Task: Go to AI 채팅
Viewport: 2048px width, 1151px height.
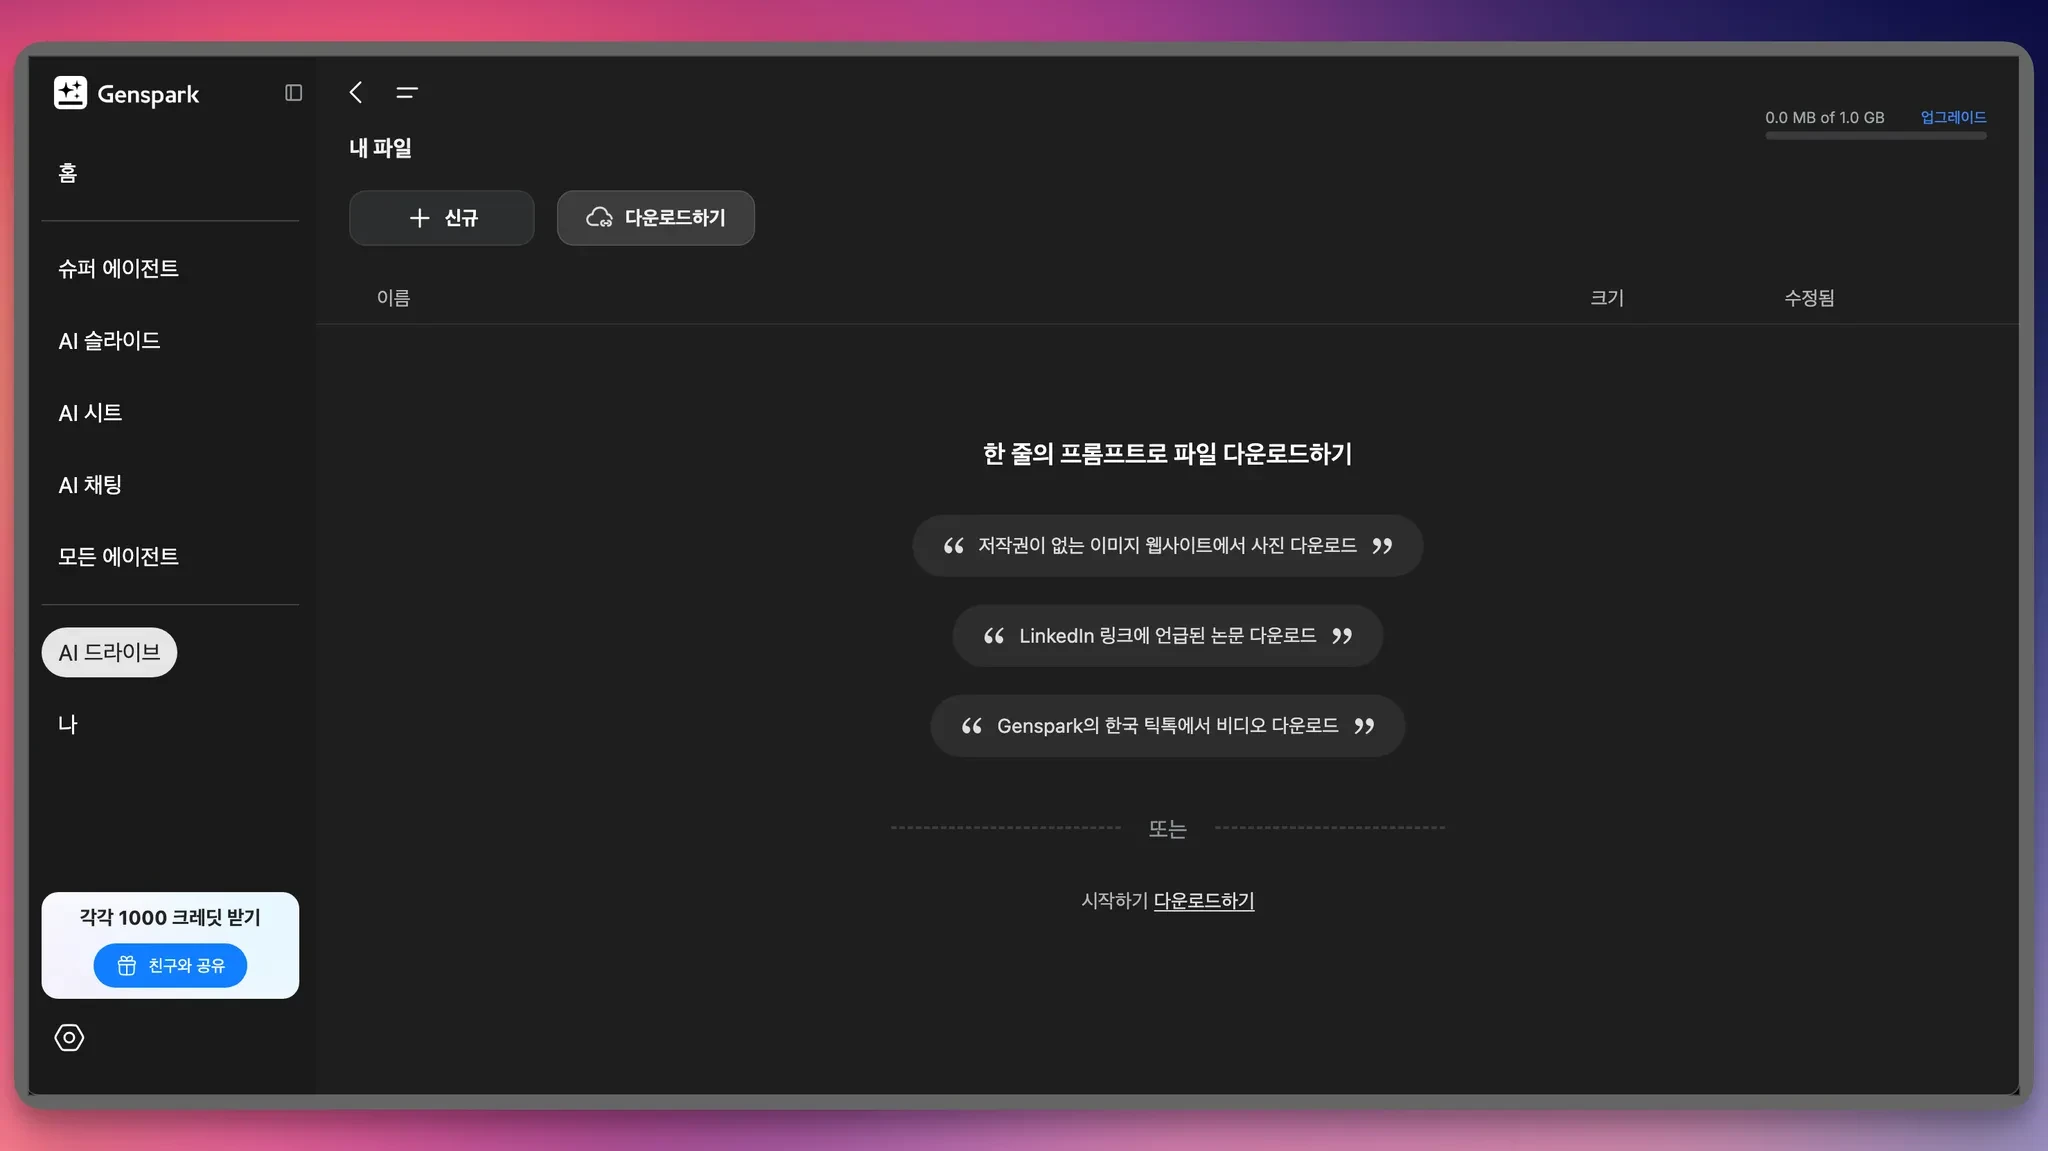Action: [x=90, y=484]
